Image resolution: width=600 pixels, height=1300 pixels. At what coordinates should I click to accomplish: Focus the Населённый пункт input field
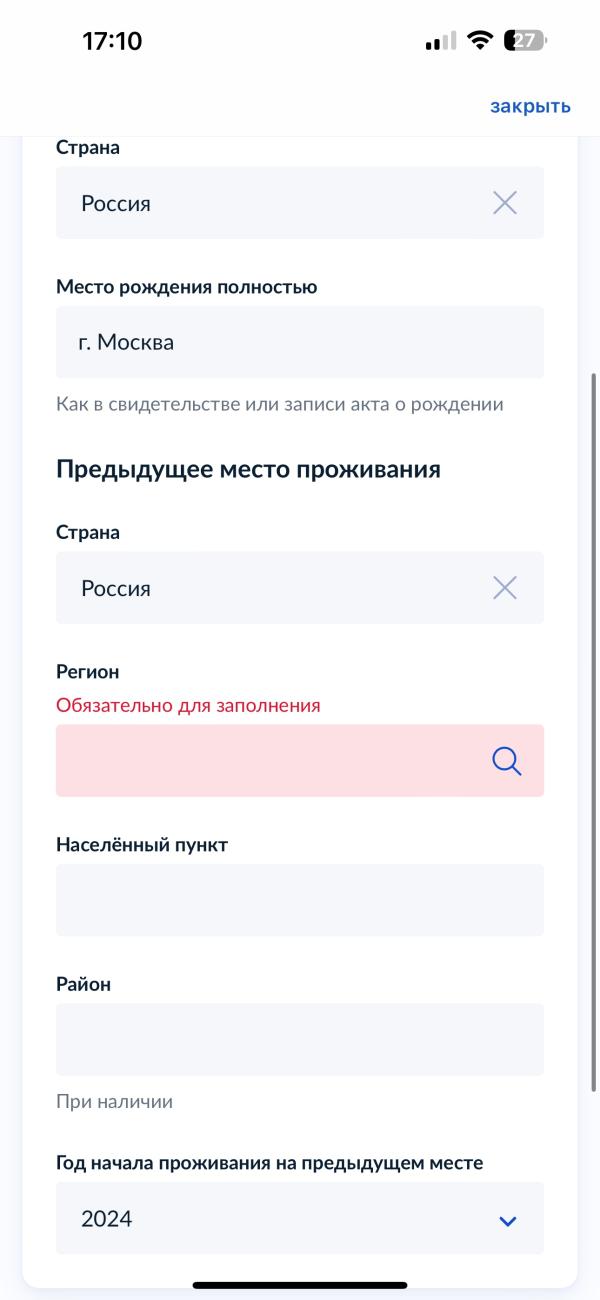tap(300, 900)
